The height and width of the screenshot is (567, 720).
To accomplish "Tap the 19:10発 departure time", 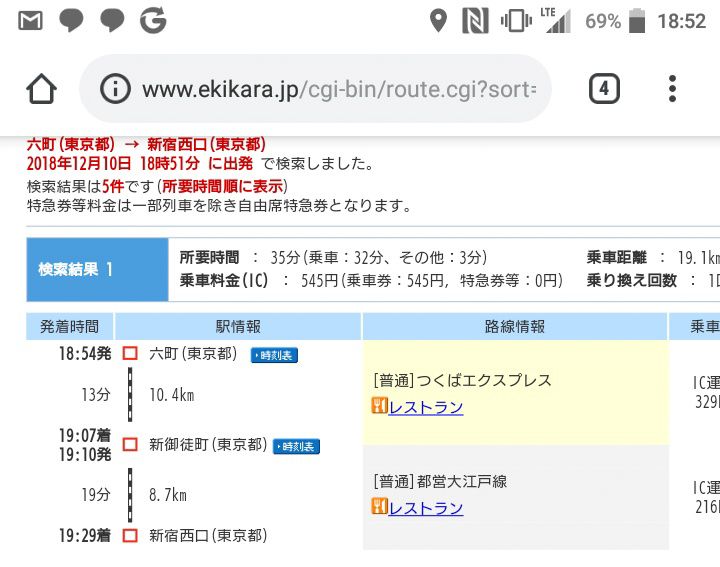I will [85, 455].
